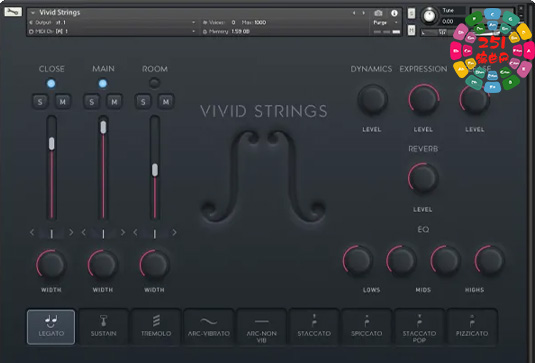This screenshot has height=363, width=535.
Task: Solo the CLOSE mic channel
Action: click(40, 101)
